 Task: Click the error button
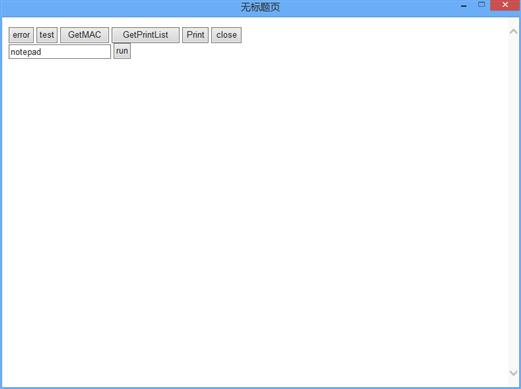click(21, 35)
